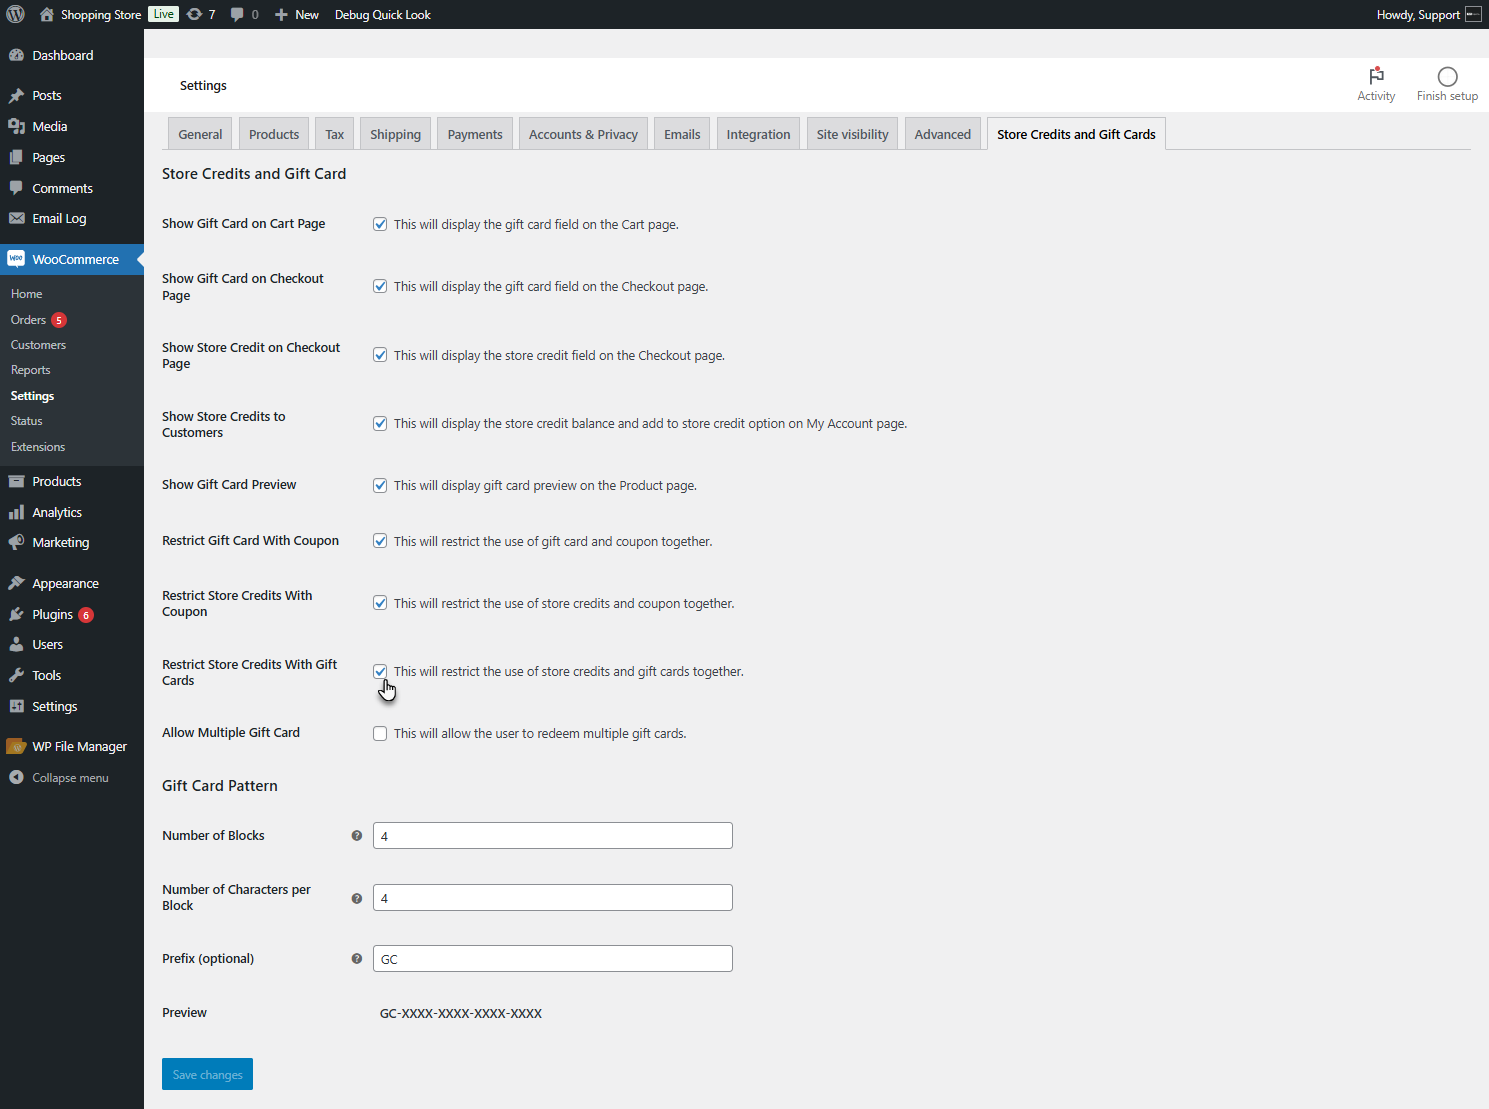This screenshot has width=1489, height=1109.
Task: Click the plus New icon in admin bar
Action: pyautogui.click(x=281, y=14)
